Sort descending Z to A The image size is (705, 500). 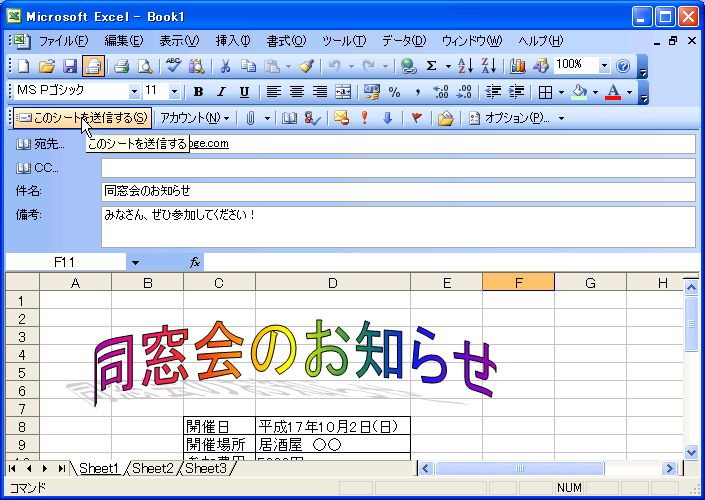click(489, 66)
